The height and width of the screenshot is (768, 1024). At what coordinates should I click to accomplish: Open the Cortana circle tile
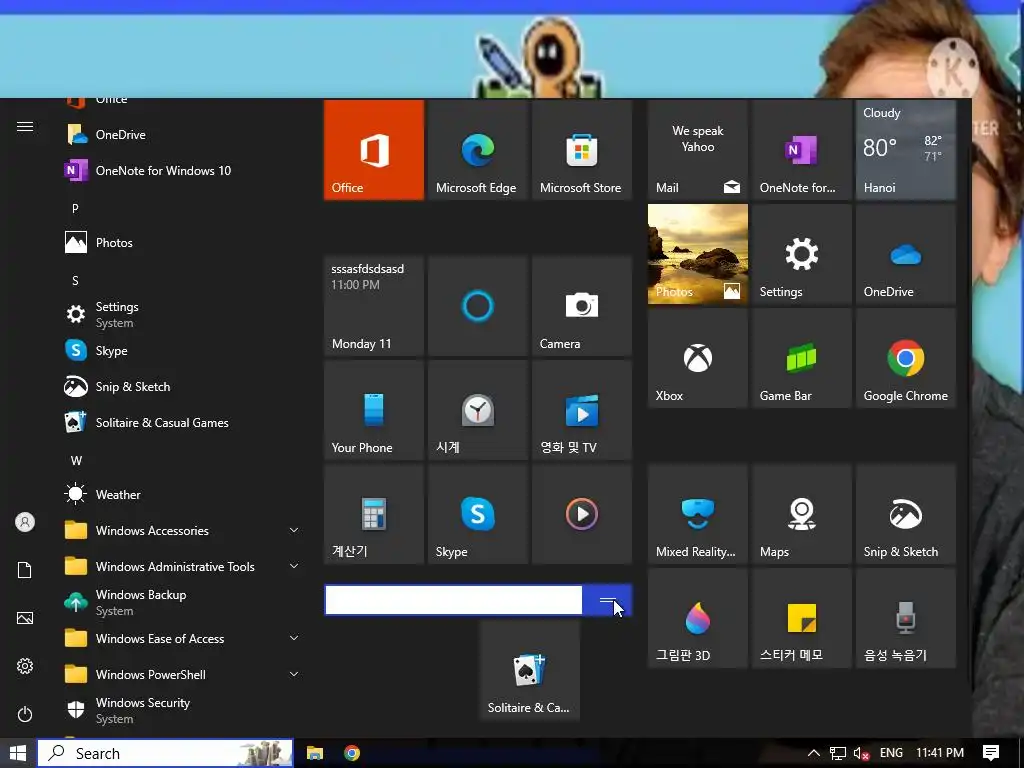point(477,306)
